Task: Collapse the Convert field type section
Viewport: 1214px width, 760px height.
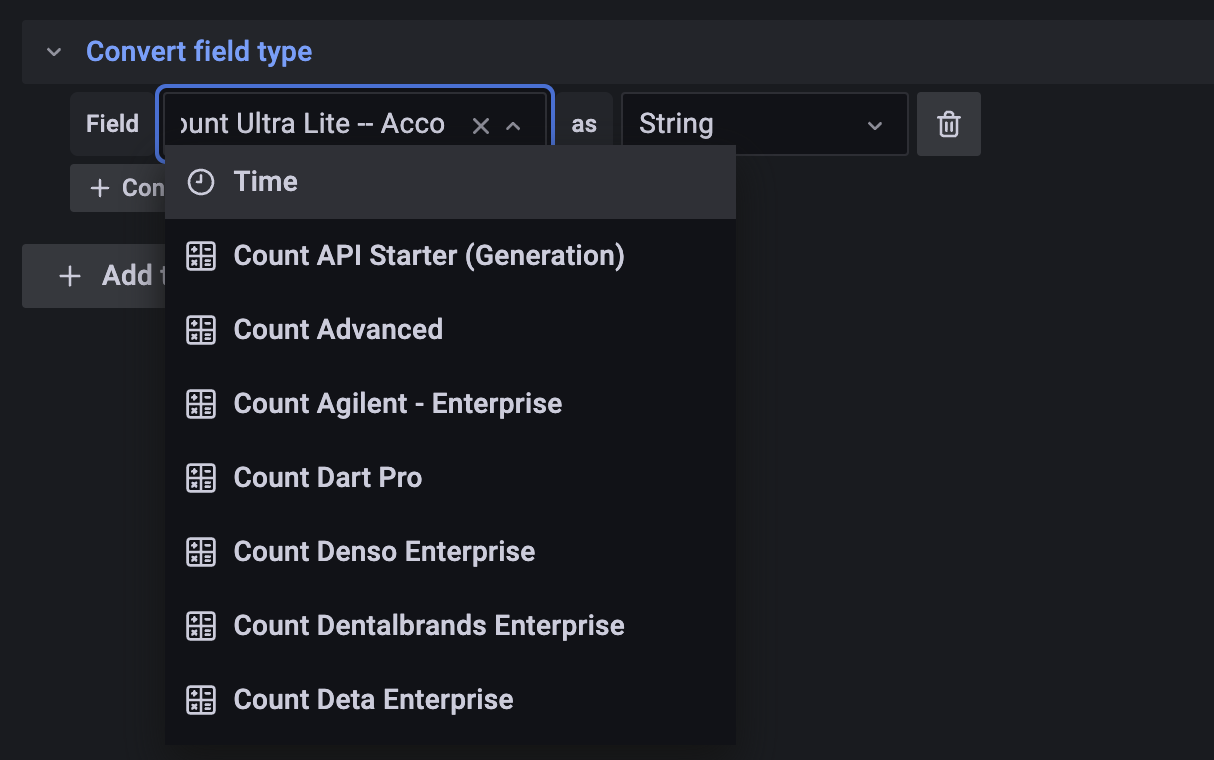Action: pos(54,52)
